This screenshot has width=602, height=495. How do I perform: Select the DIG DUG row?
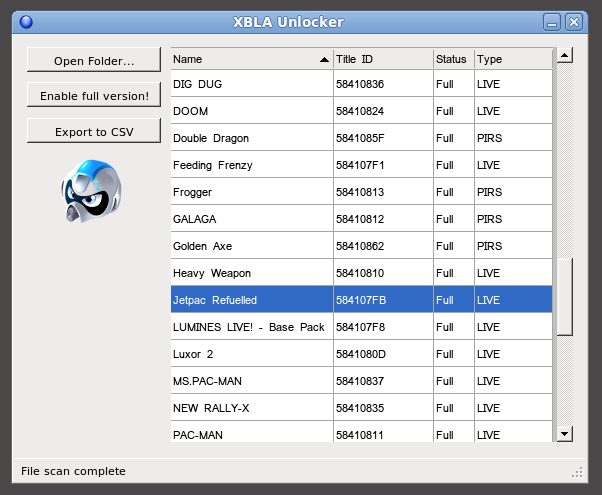pyautogui.click(x=362, y=84)
